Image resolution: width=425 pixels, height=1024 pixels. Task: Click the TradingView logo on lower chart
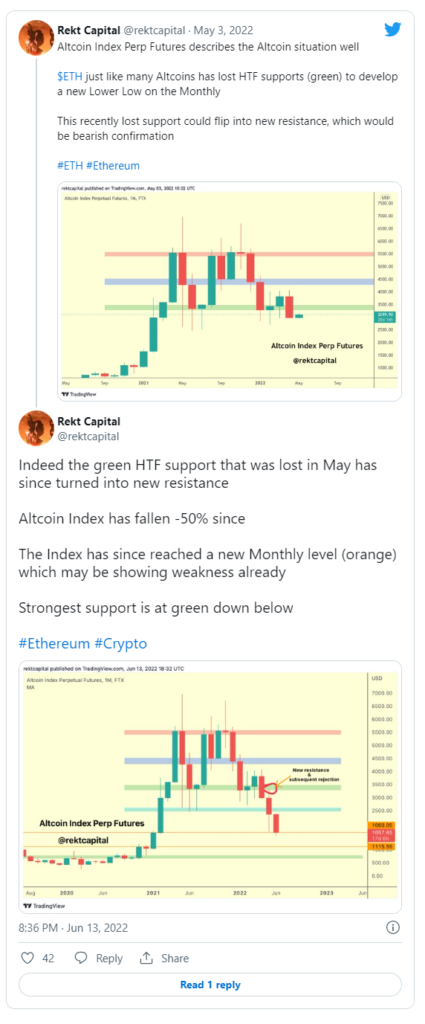coord(43,906)
